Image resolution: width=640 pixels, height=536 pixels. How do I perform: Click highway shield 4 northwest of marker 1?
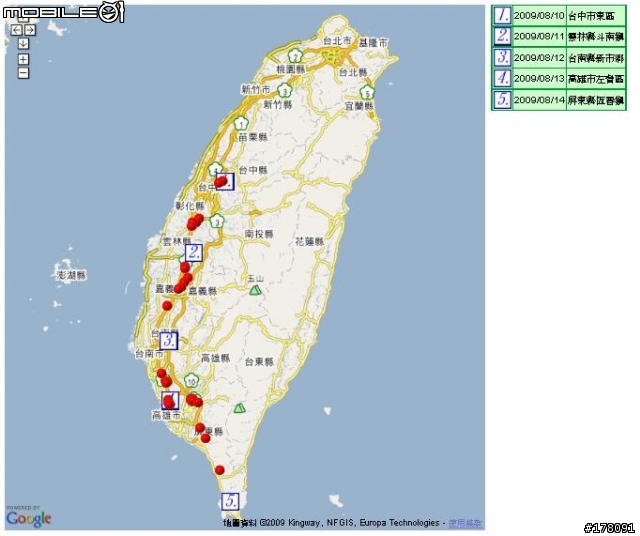pos(216,169)
